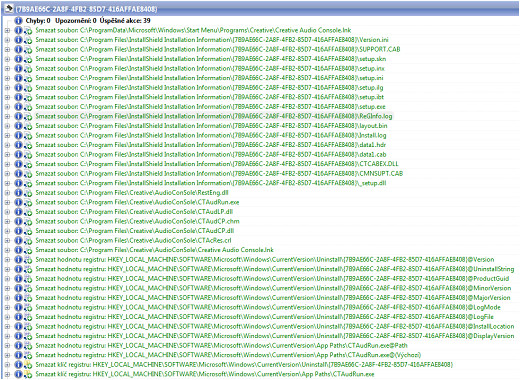The width and height of the screenshot is (520, 380).
Task: Select row text ending in CTCABEX.DLL
Action: pyautogui.click(x=217, y=164)
